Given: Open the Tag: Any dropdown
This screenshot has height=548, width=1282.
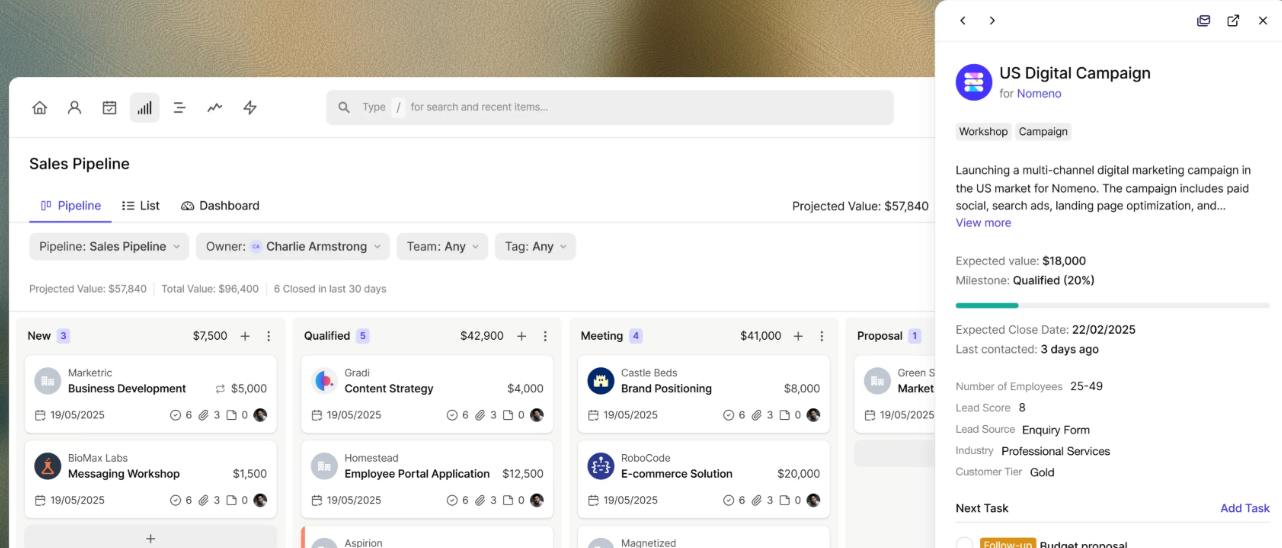Looking at the screenshot, I should coord(535,247).
